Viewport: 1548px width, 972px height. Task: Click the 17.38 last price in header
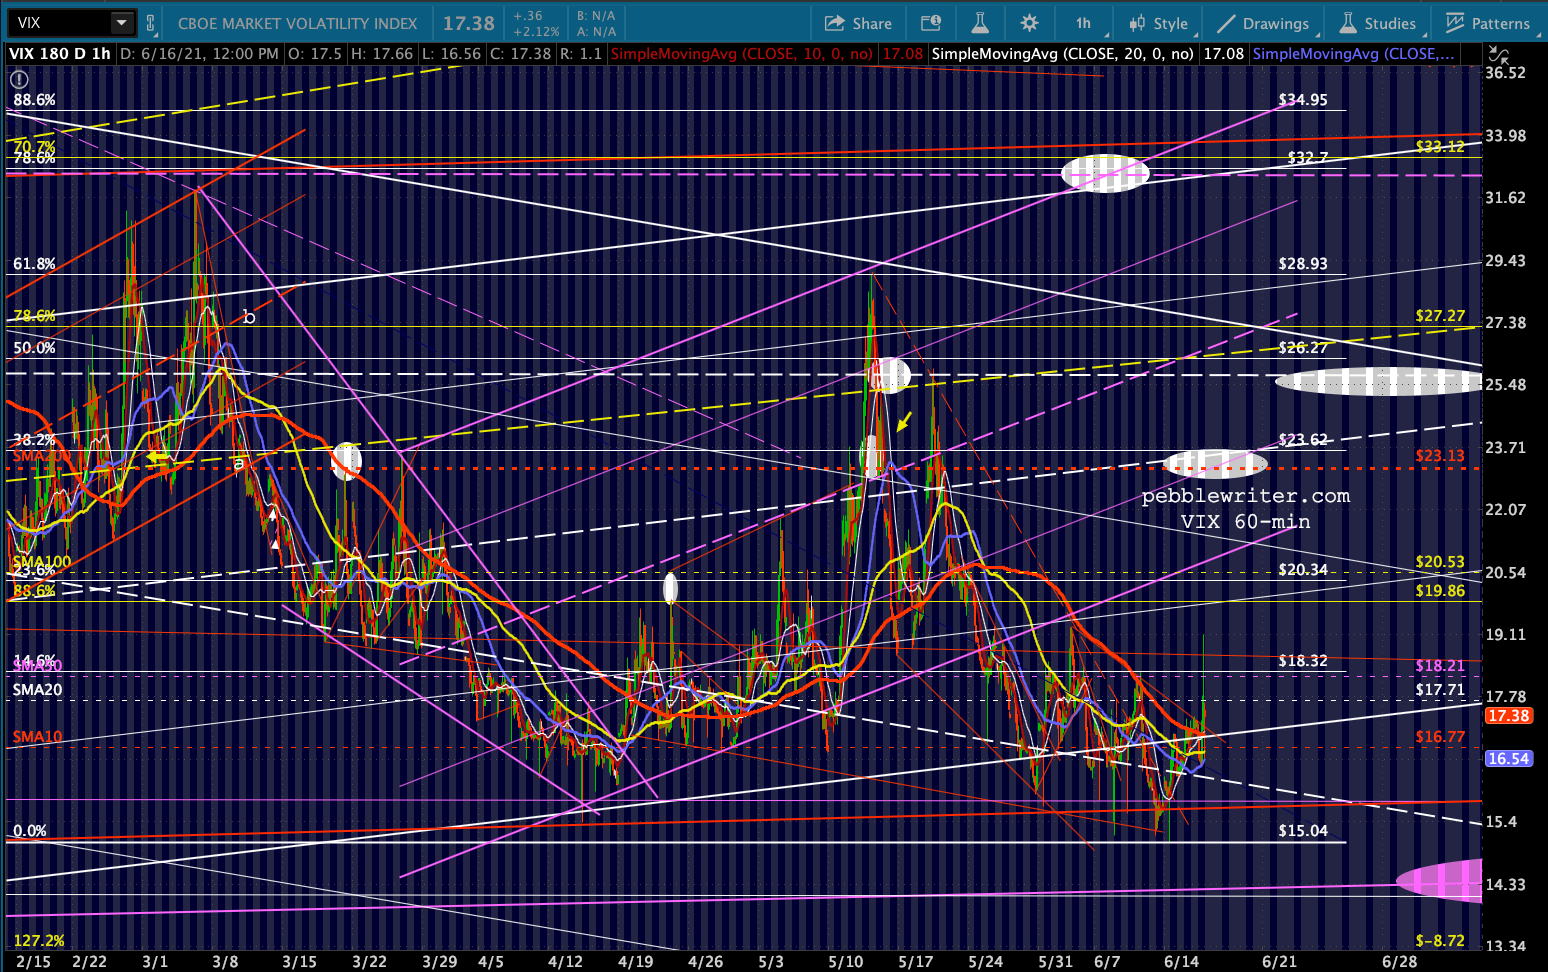(x=469, y=23)
